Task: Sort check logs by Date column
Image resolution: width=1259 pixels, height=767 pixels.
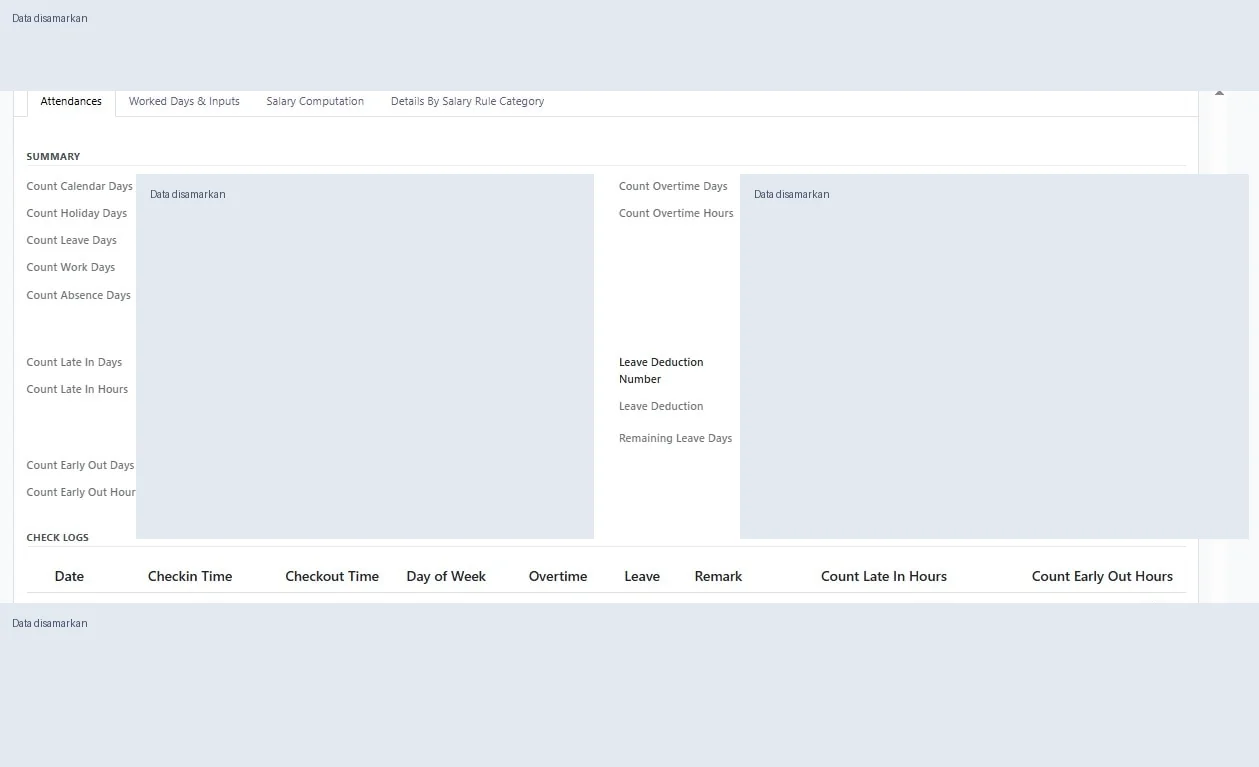Action: [x=69, y=576]
